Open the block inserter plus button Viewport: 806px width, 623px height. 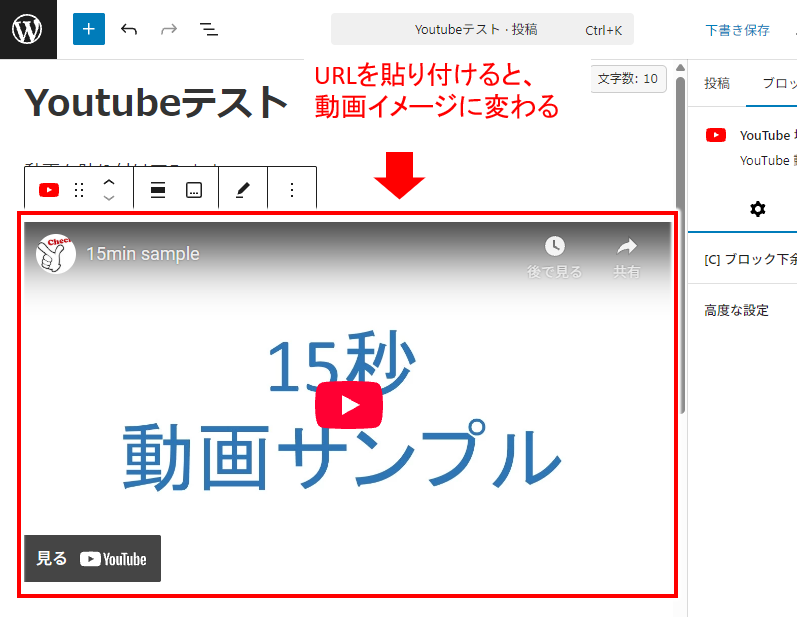coord(88,29)
